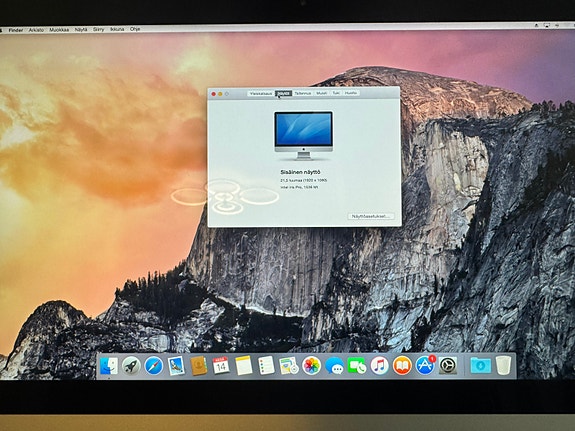The image size is (575, 431).
Task: Launch FaceTime from the dock
Action: [x=357, y=366]
